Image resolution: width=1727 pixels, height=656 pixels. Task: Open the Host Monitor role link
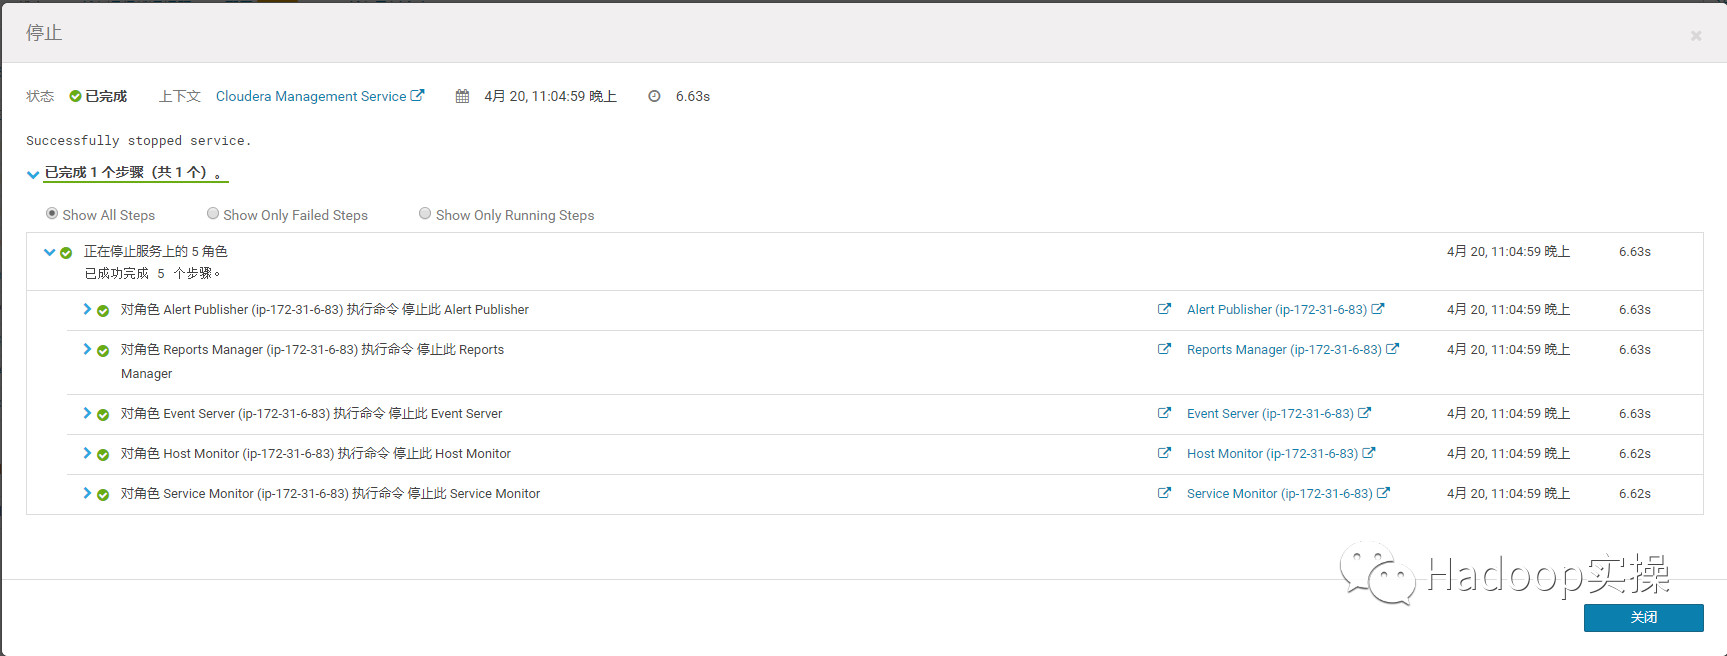[x=1272, y=454]
